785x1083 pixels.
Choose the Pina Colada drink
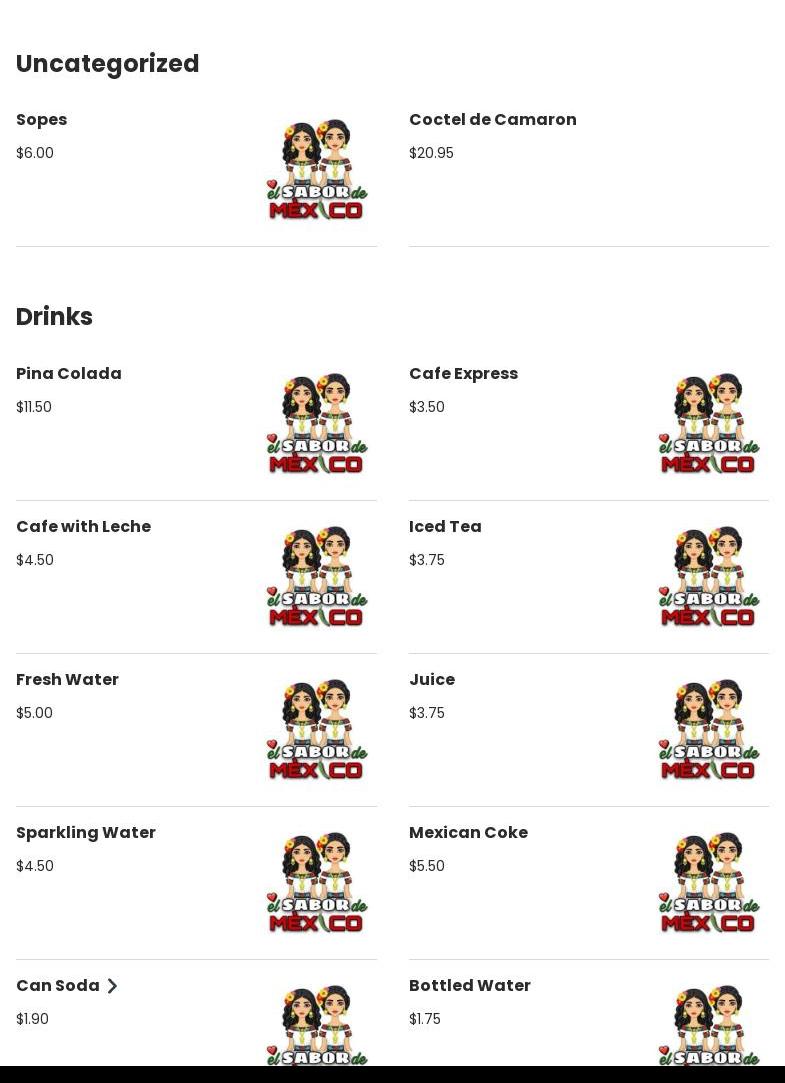click(69, 374)
